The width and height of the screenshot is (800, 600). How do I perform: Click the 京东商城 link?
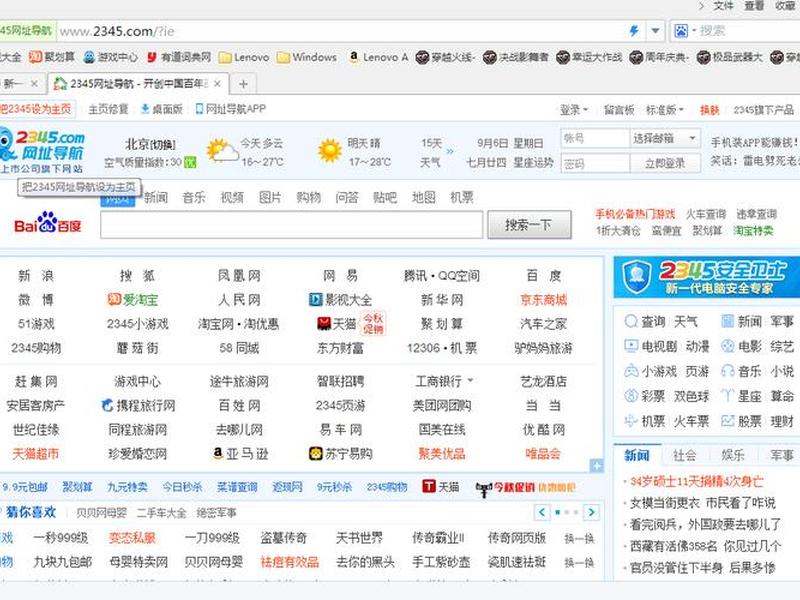[x=543, y=300]
